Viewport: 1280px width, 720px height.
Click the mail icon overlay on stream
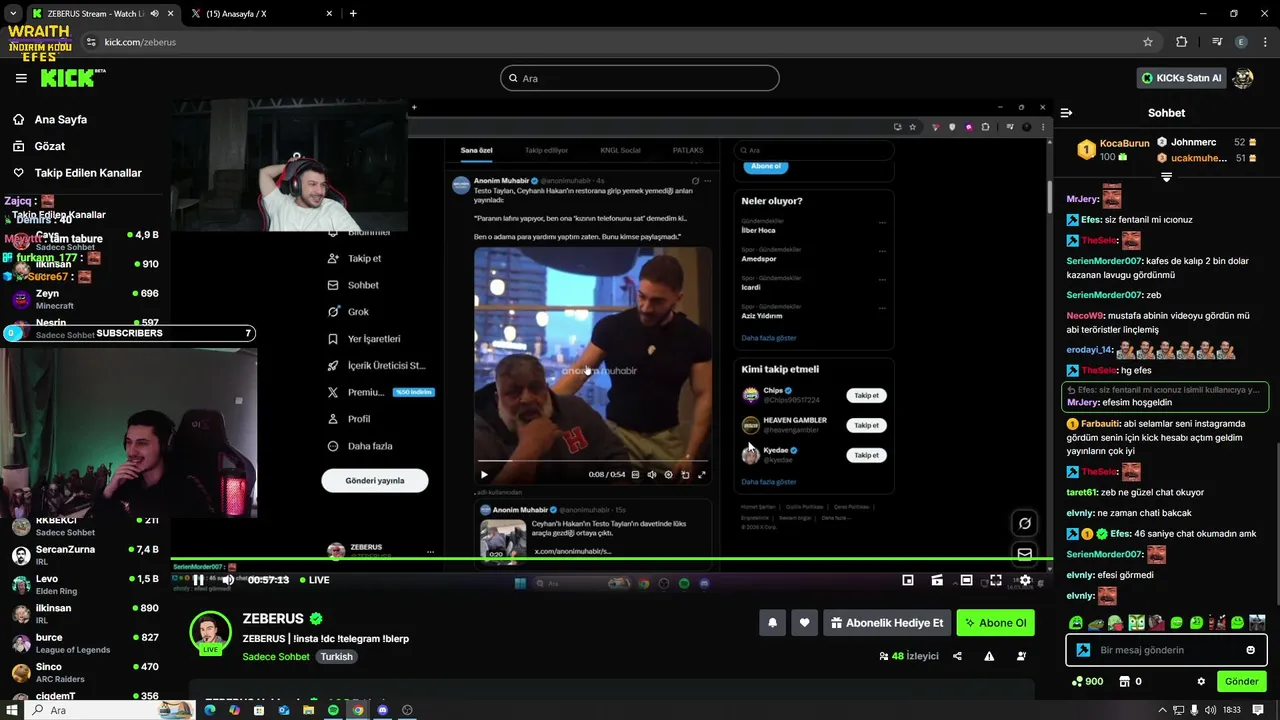1025,553
